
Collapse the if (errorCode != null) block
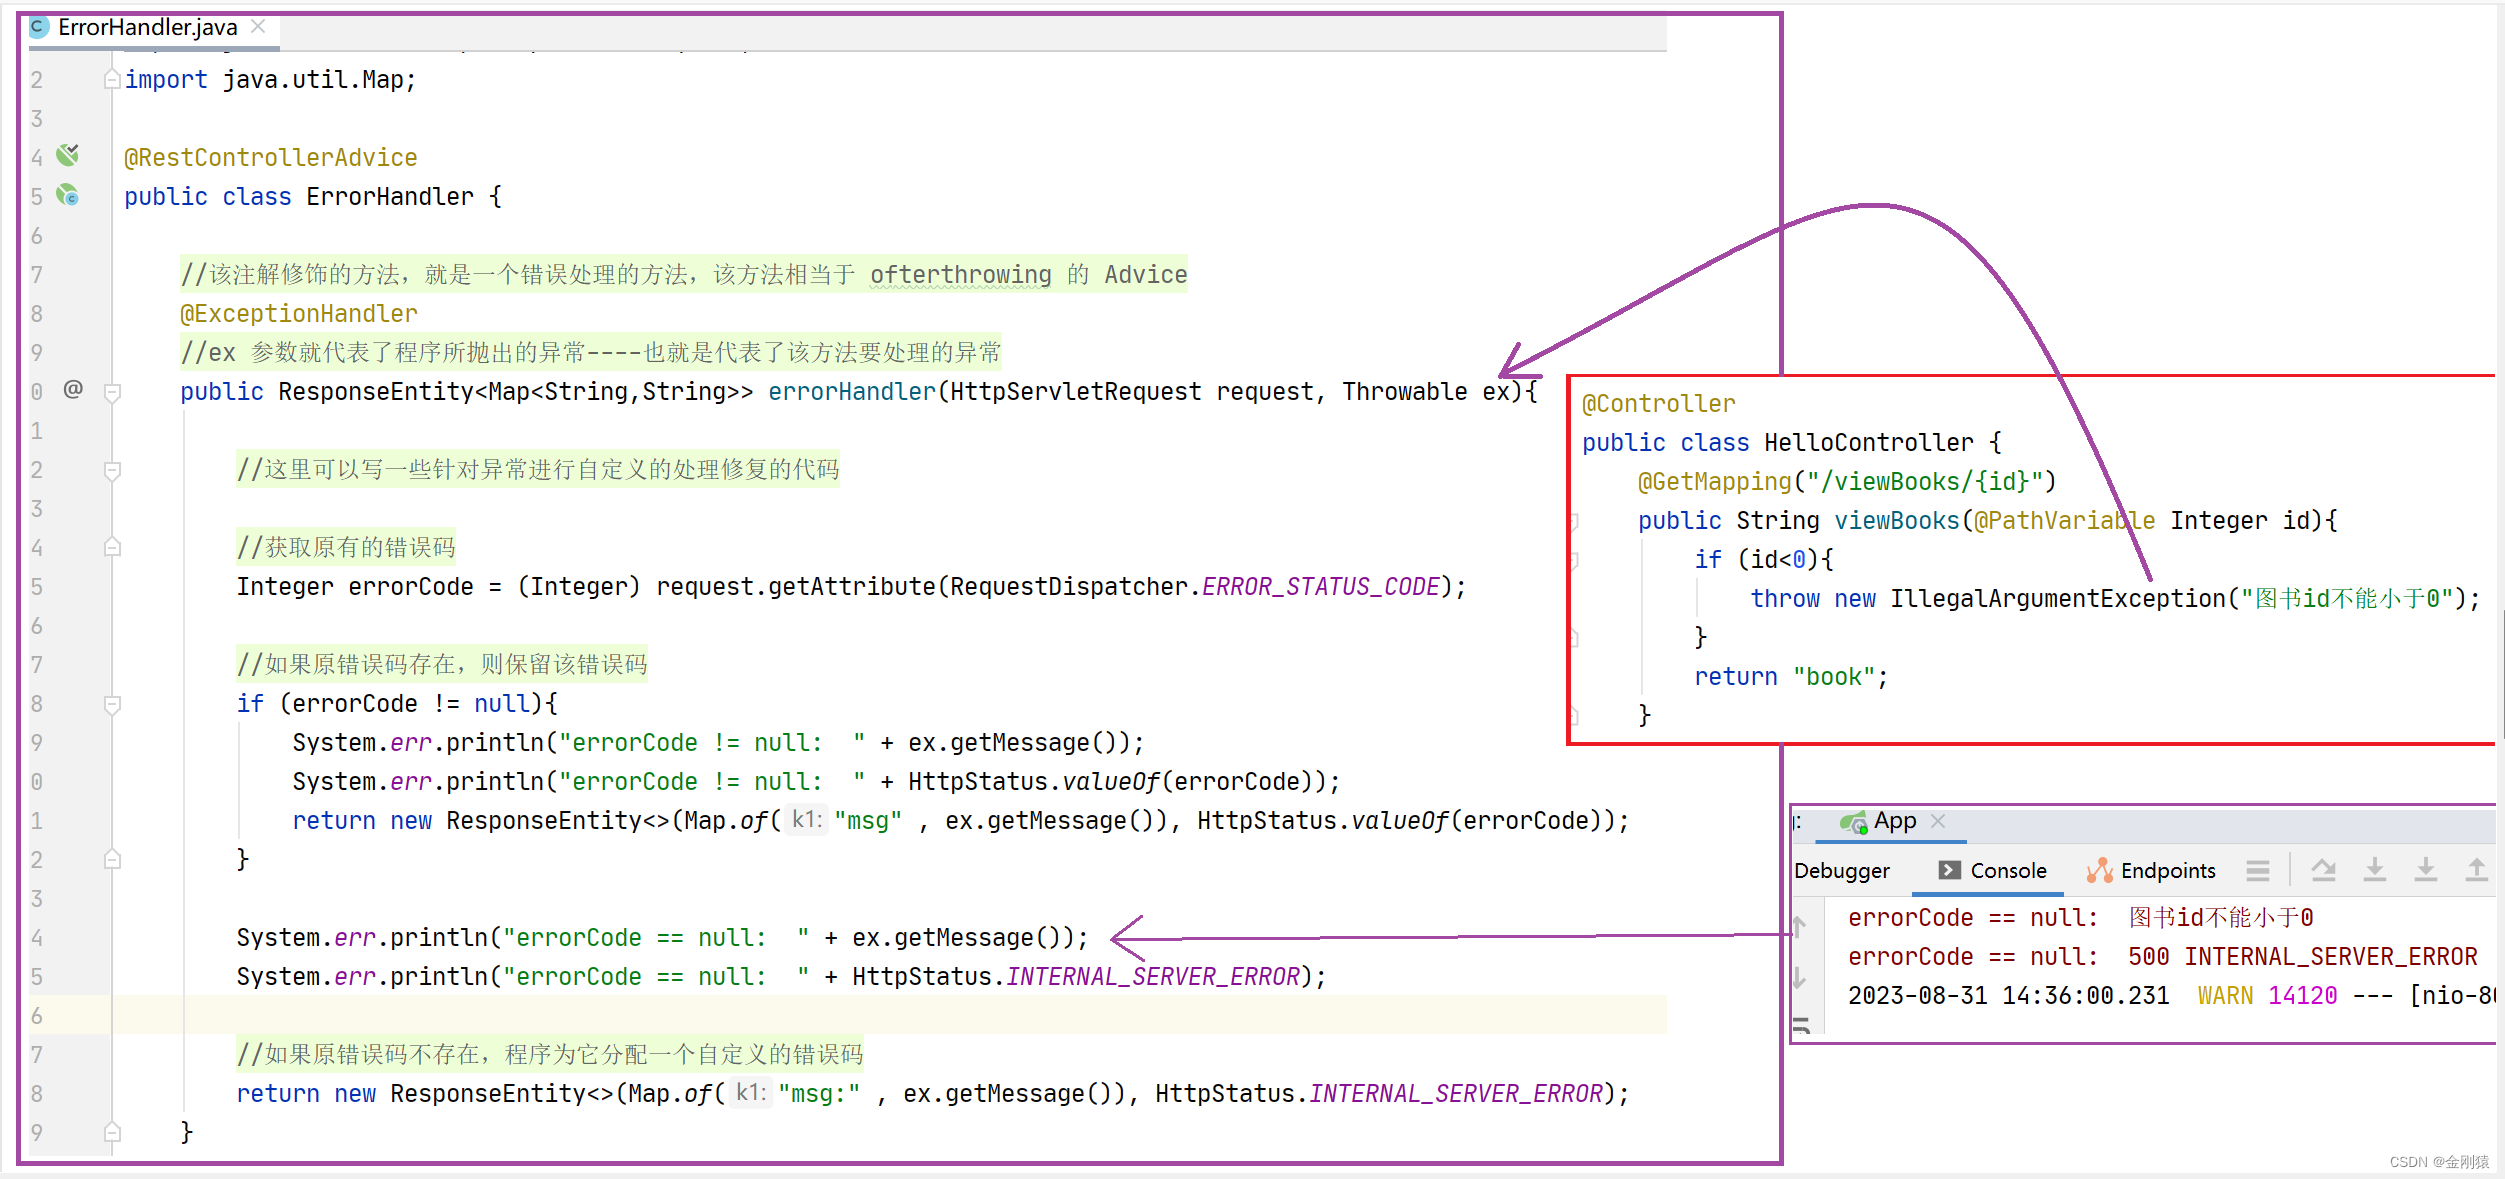(112, 704)
